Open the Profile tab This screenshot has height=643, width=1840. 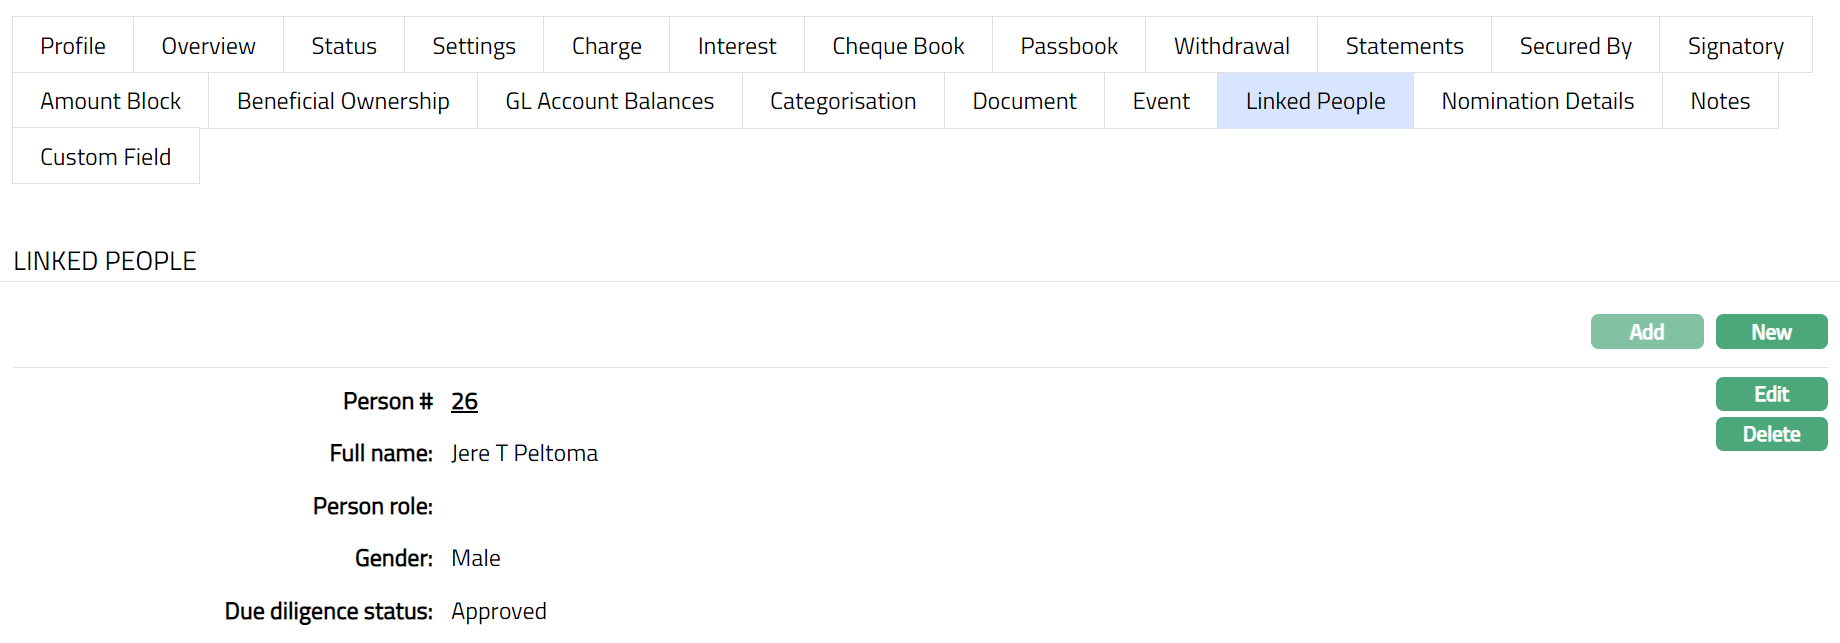(73, 46)
